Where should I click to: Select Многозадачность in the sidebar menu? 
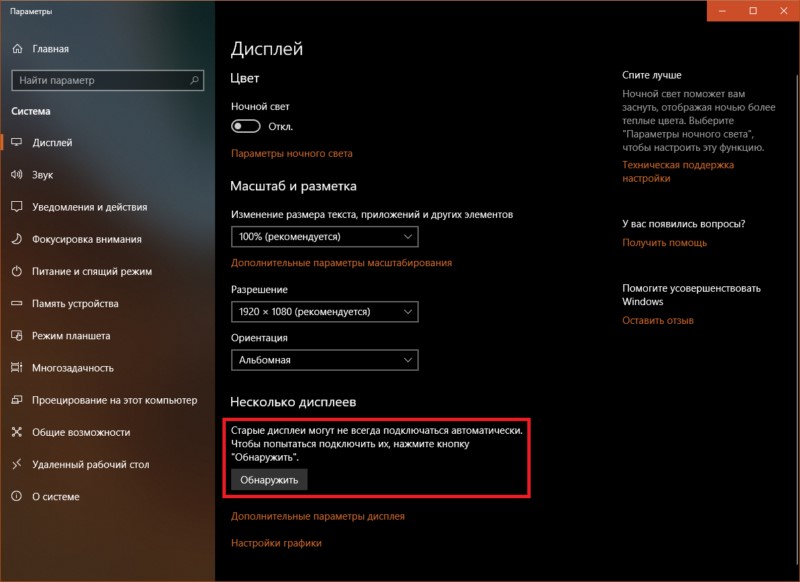(73, 368)
